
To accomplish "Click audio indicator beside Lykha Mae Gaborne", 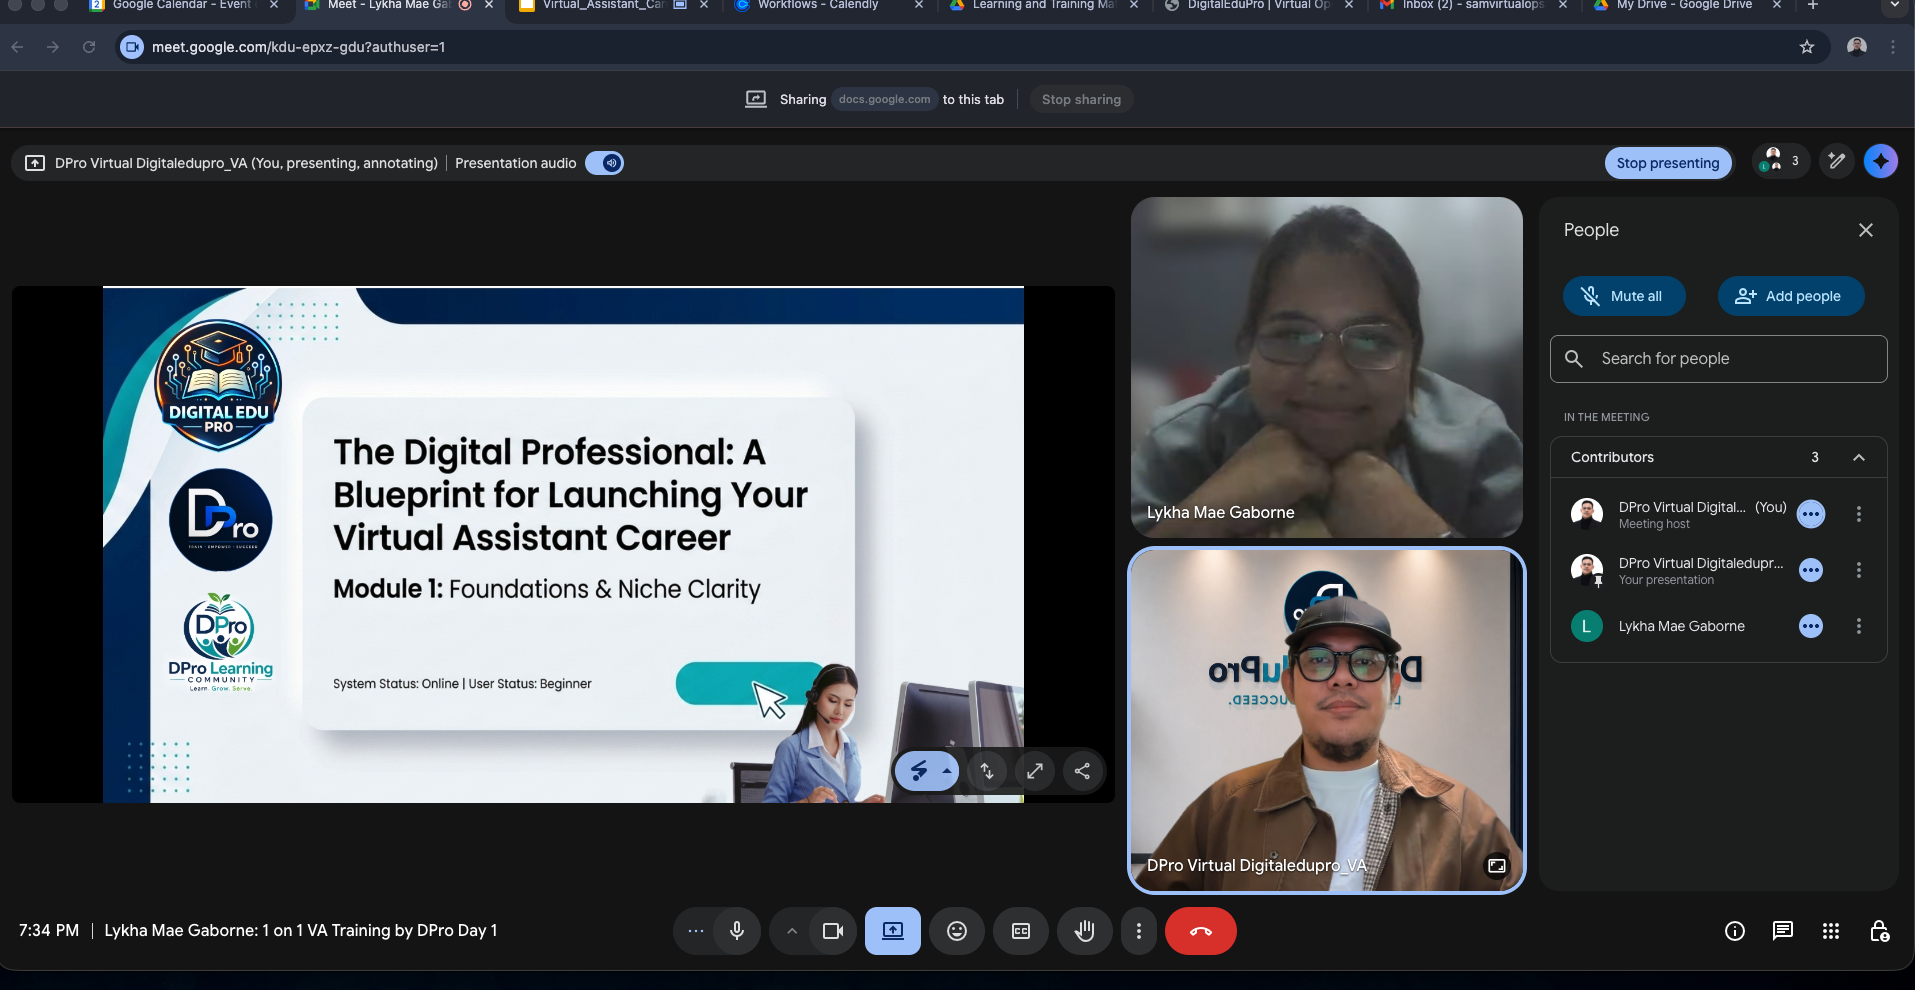I will (1811, 626).
